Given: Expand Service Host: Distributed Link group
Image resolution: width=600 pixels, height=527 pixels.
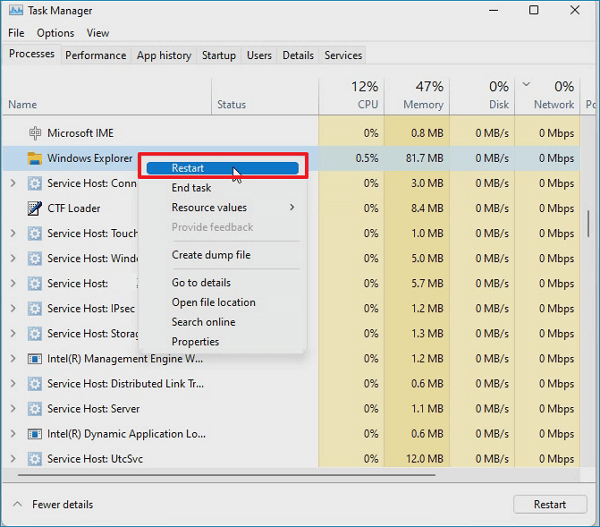Looking at the screenshot, I should 13,383.
